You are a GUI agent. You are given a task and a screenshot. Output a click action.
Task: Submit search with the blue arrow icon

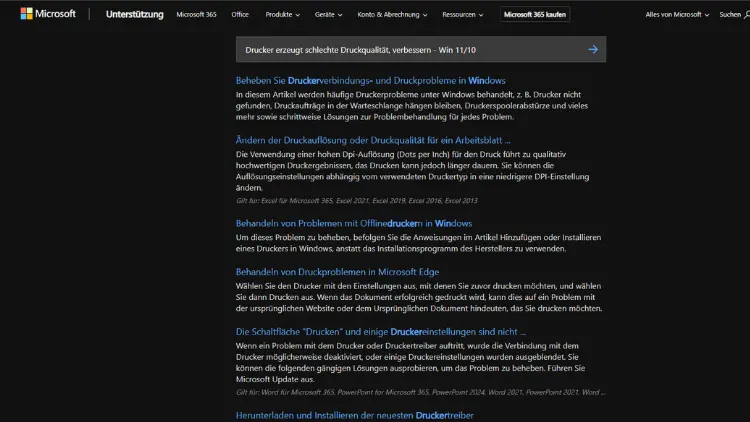(x=593, y=49)
